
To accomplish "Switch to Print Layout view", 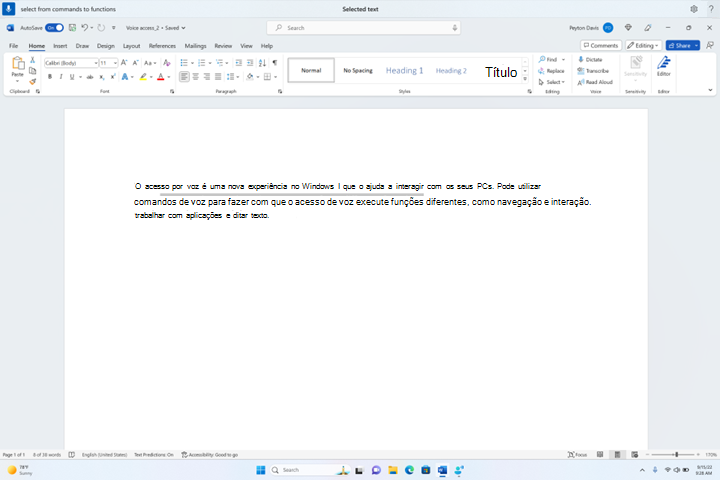I will pos(617,455).
